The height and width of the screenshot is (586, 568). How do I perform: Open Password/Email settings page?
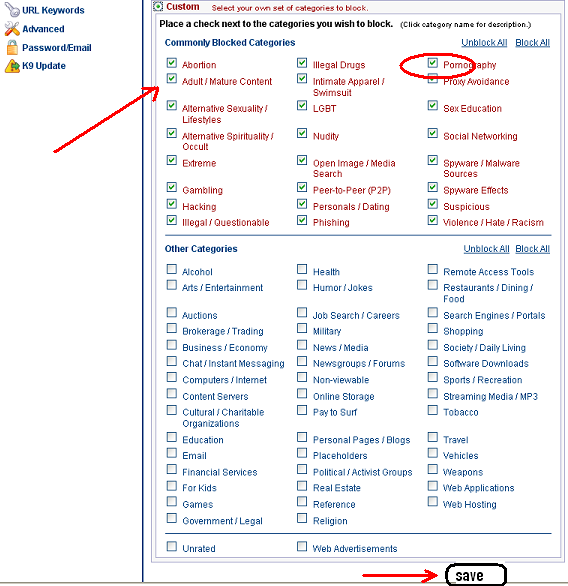(x=57, y=47)
